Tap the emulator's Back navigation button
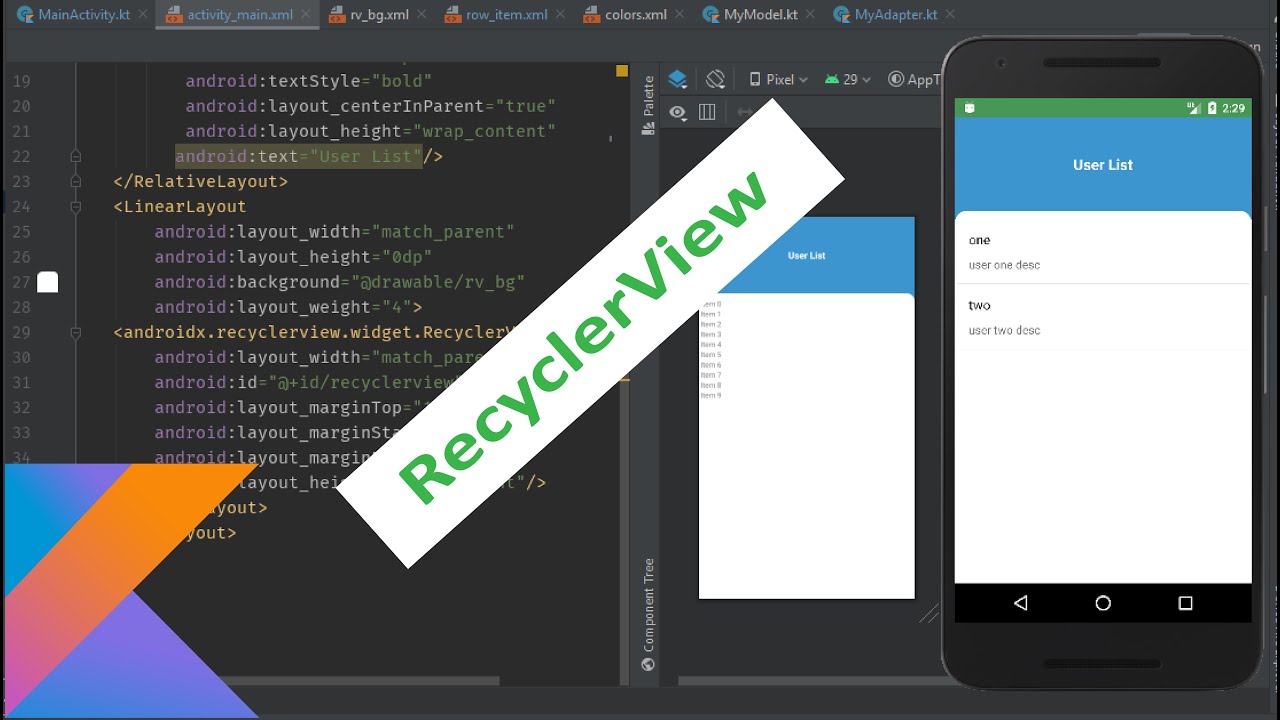The width and height of the screenshot is (1280, 720). click(x=1020, y=603)
